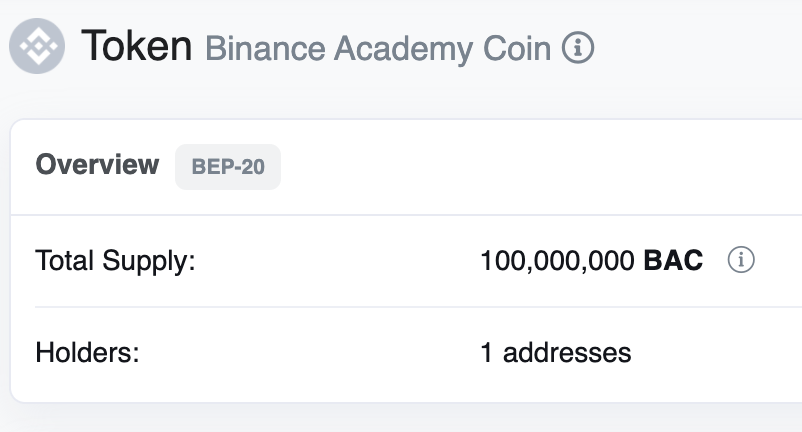Click info icon next to BAC supply
Screen dimensions: 802x432
click(x=740, y=261)
